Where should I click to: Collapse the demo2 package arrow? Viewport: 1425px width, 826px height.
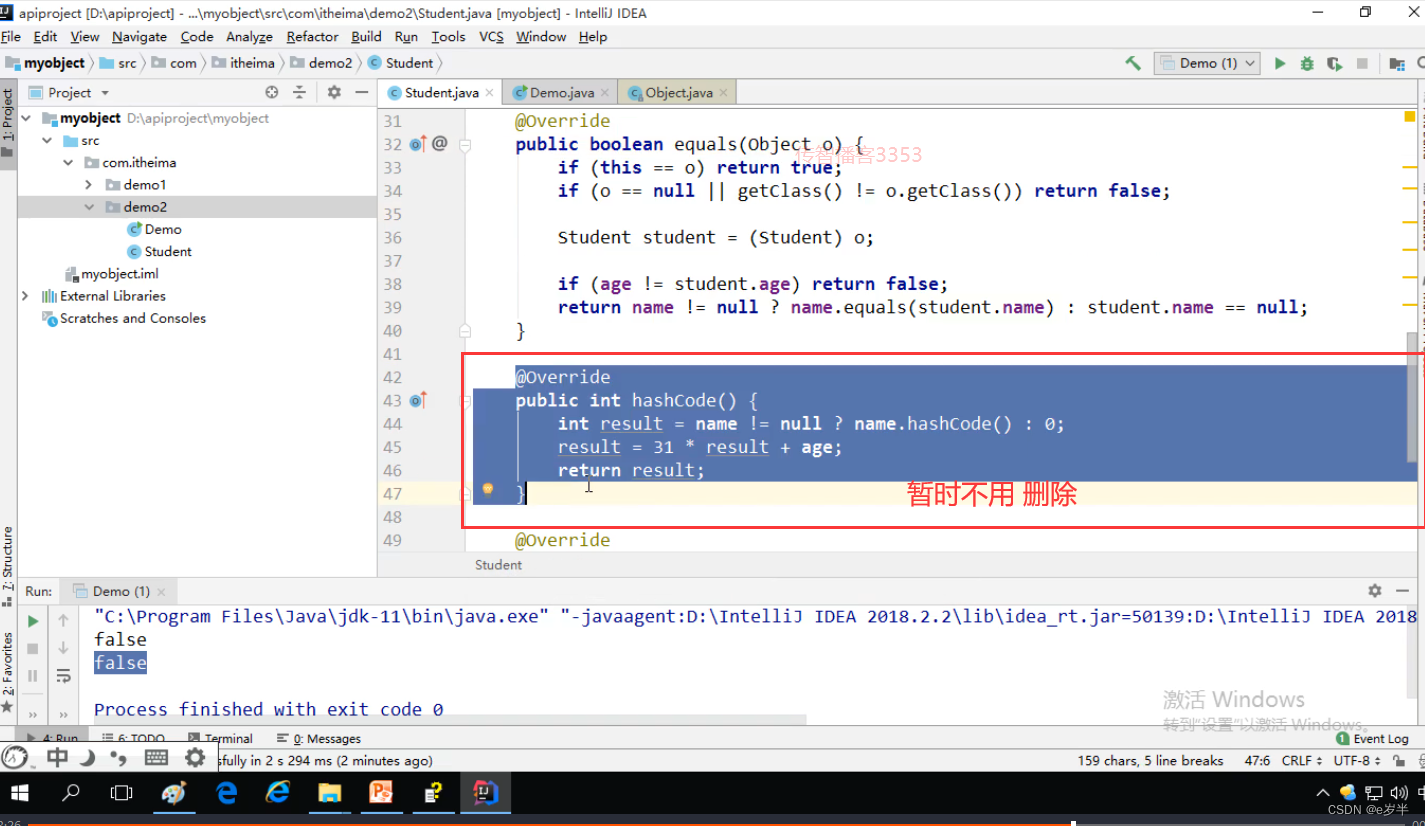[89, 207]
